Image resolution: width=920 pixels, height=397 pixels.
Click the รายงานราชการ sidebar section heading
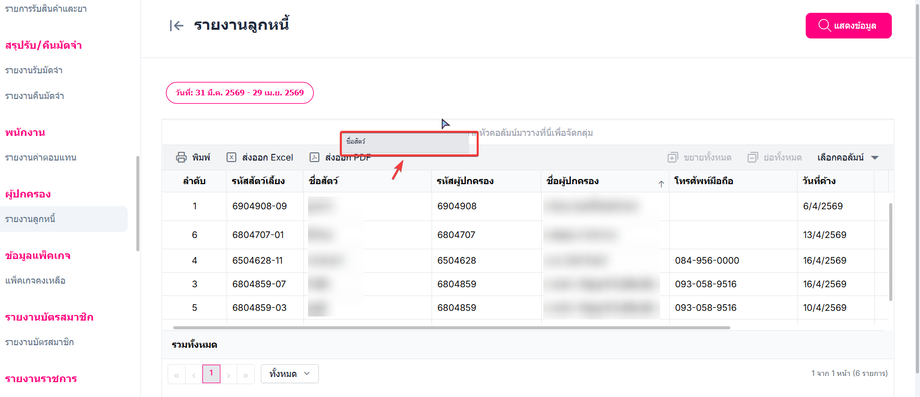[x=41, y=378]
